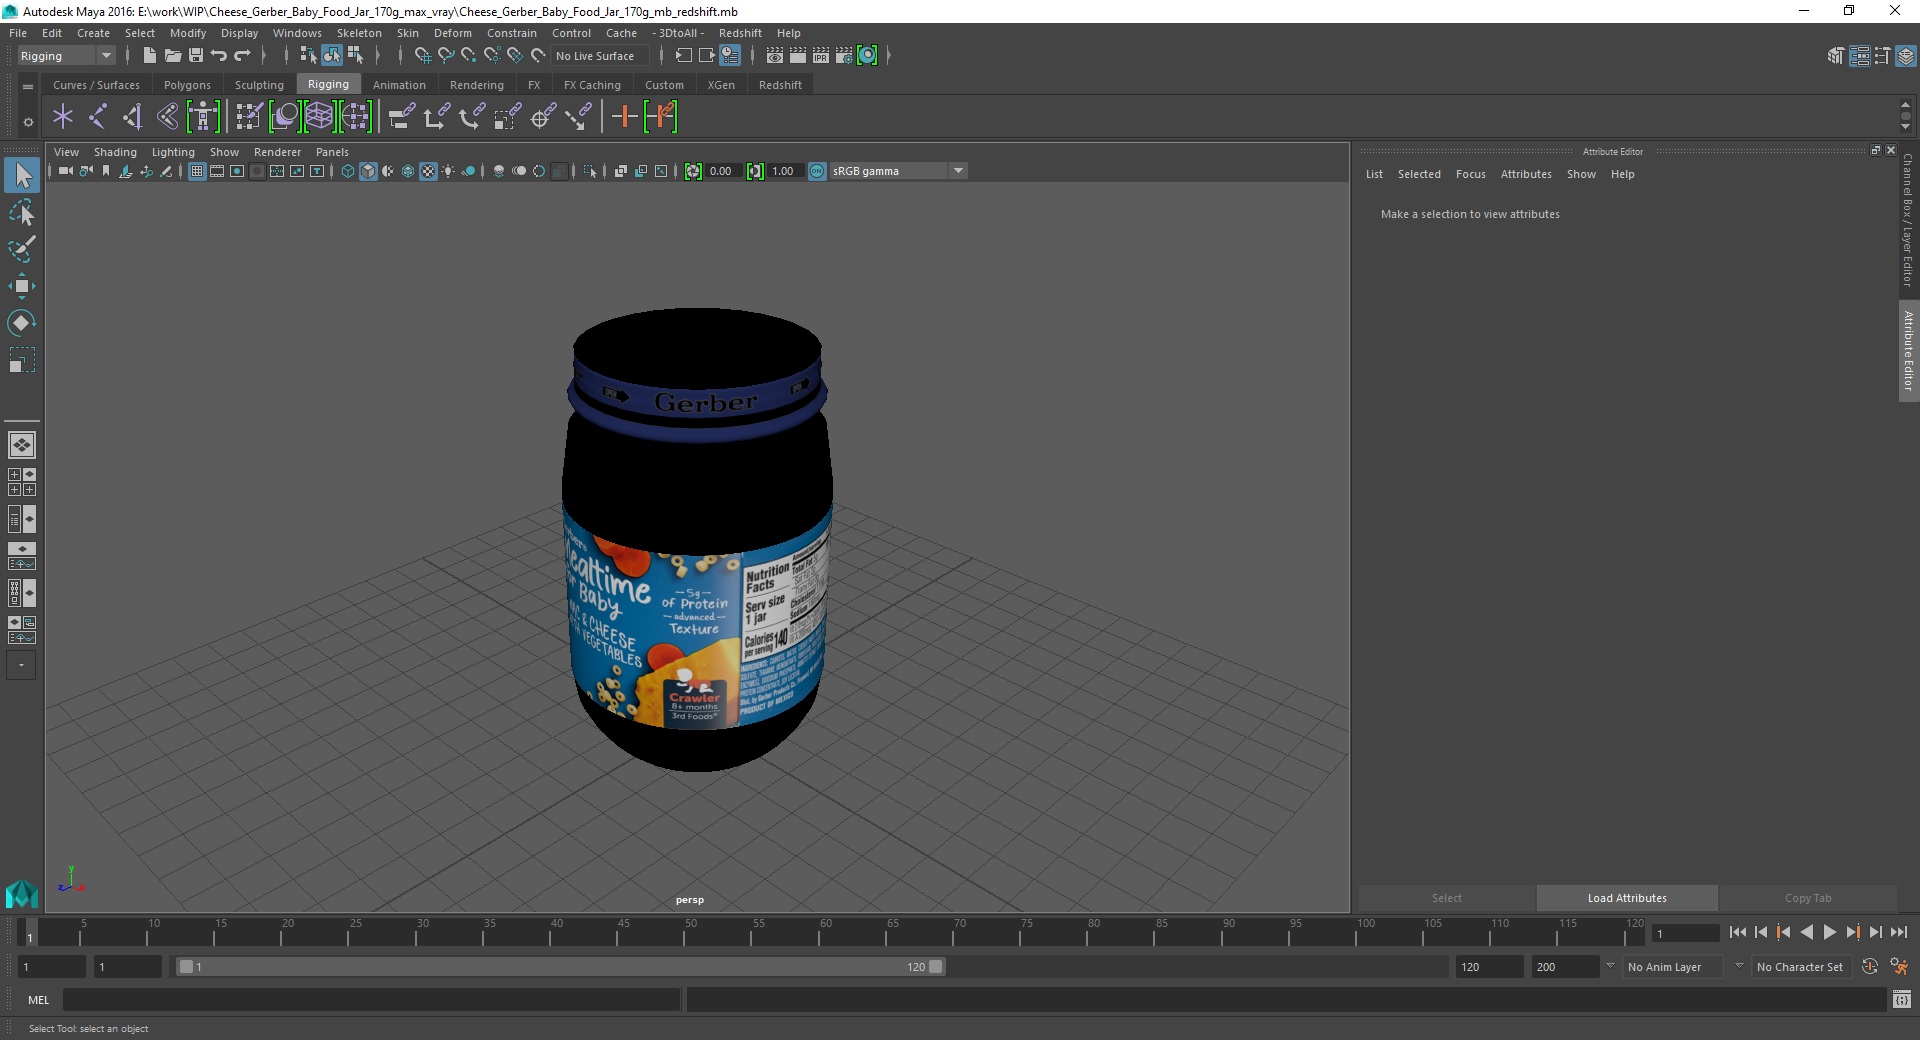This screenshot has height=1040, width=1920.
Task: Open the Deform menu
Action: (x=452, y=33)
